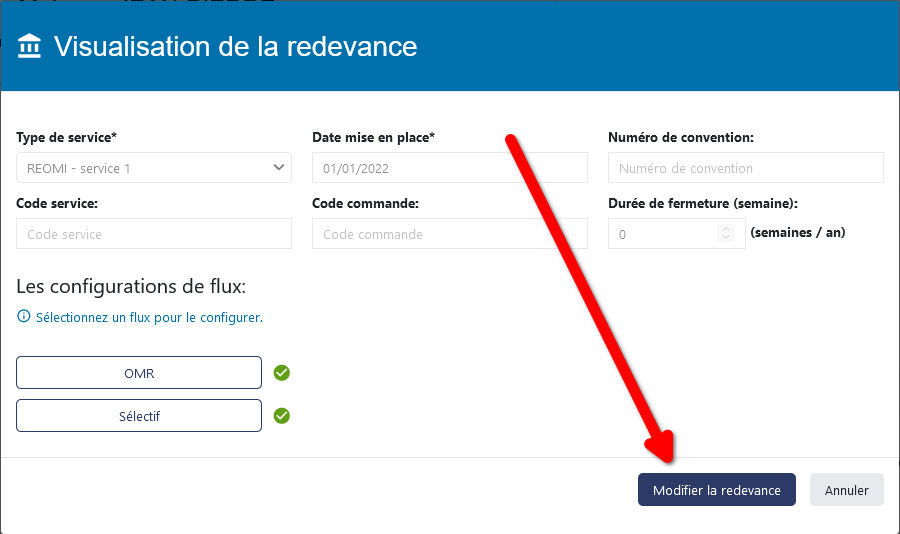Click the green checkmark next to OMR
This screenshot has height=534, width=900.
282,373
